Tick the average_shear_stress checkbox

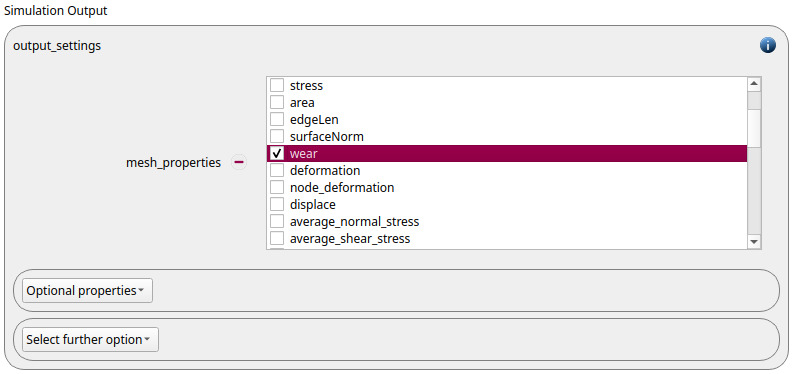coord(277,238)
